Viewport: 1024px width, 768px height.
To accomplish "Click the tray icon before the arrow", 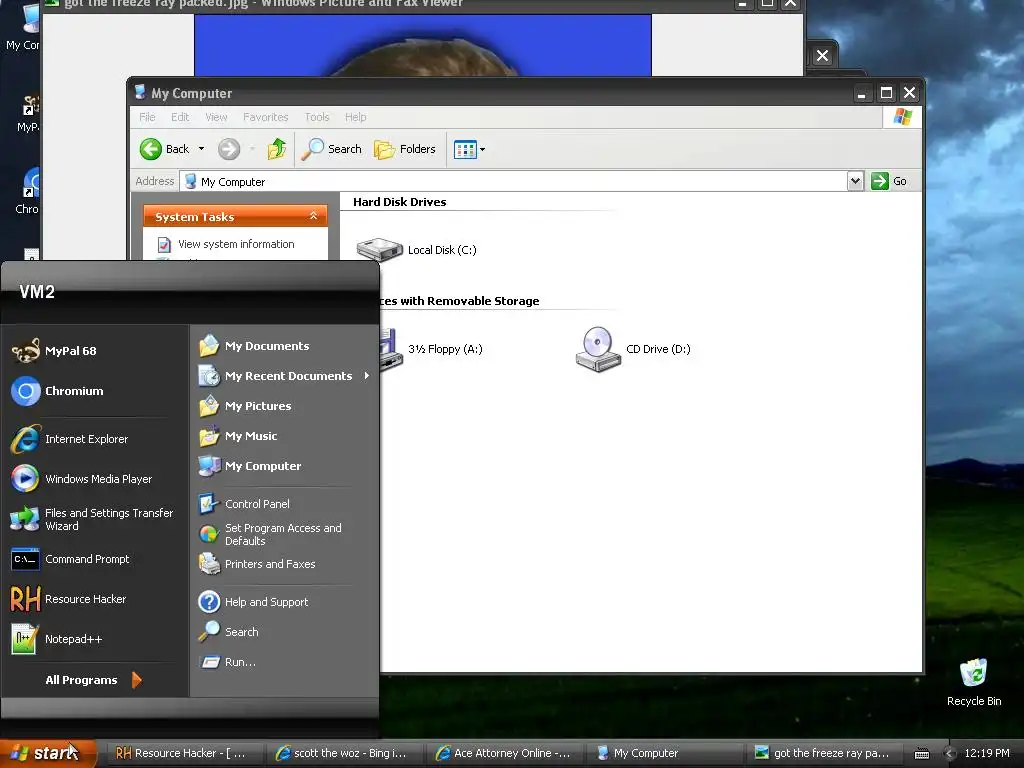I will click(921, 754).
